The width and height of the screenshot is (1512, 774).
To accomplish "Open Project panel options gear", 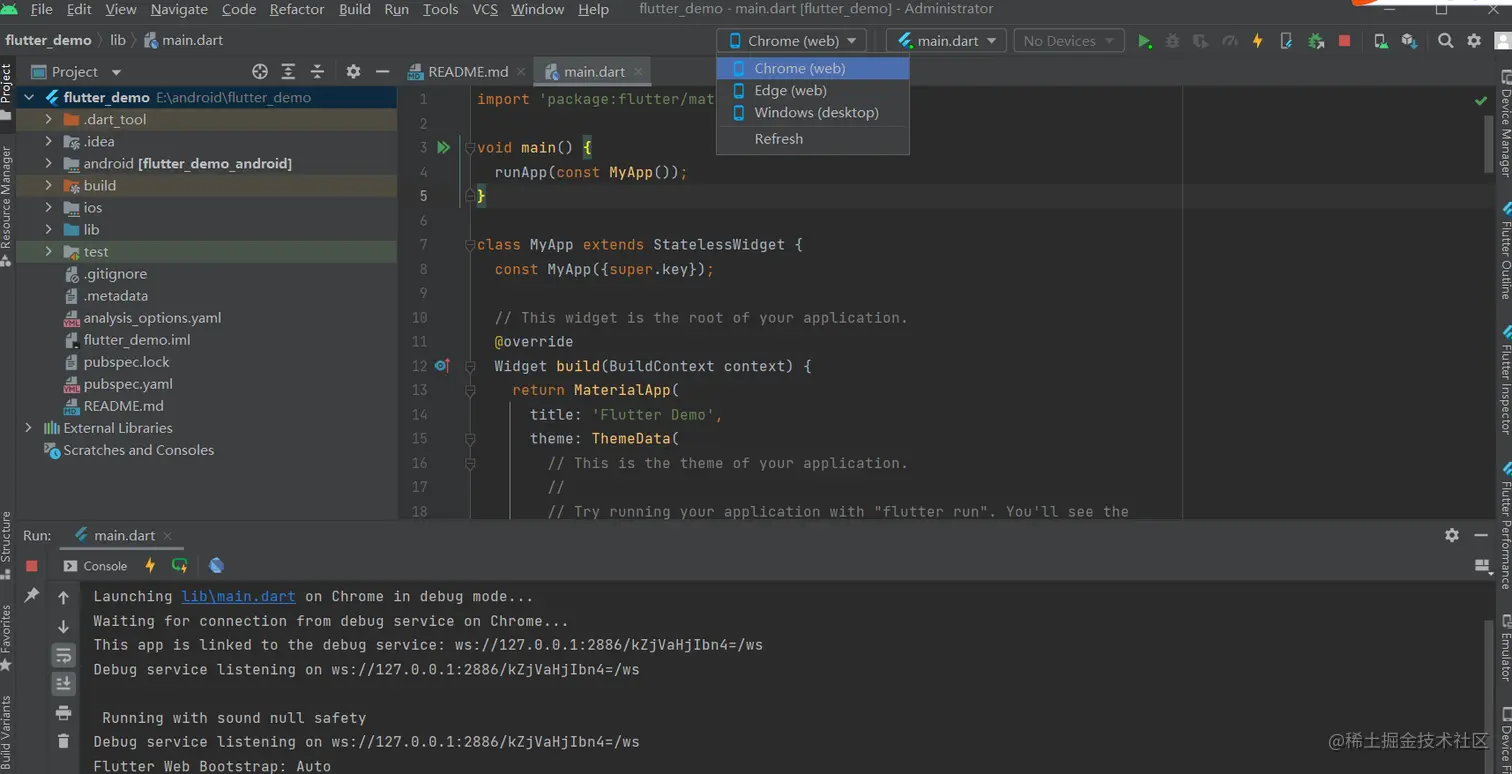I will click(x=353, y=71).
